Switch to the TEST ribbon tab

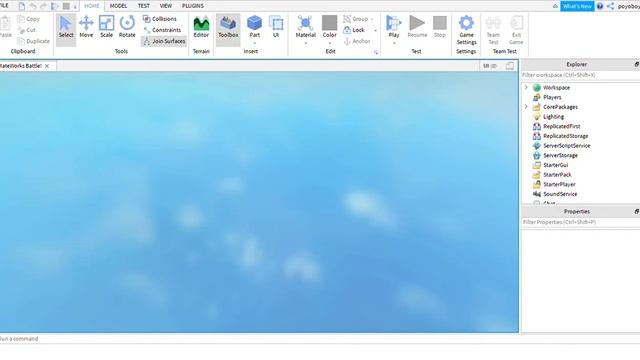[x=144, y=6]
